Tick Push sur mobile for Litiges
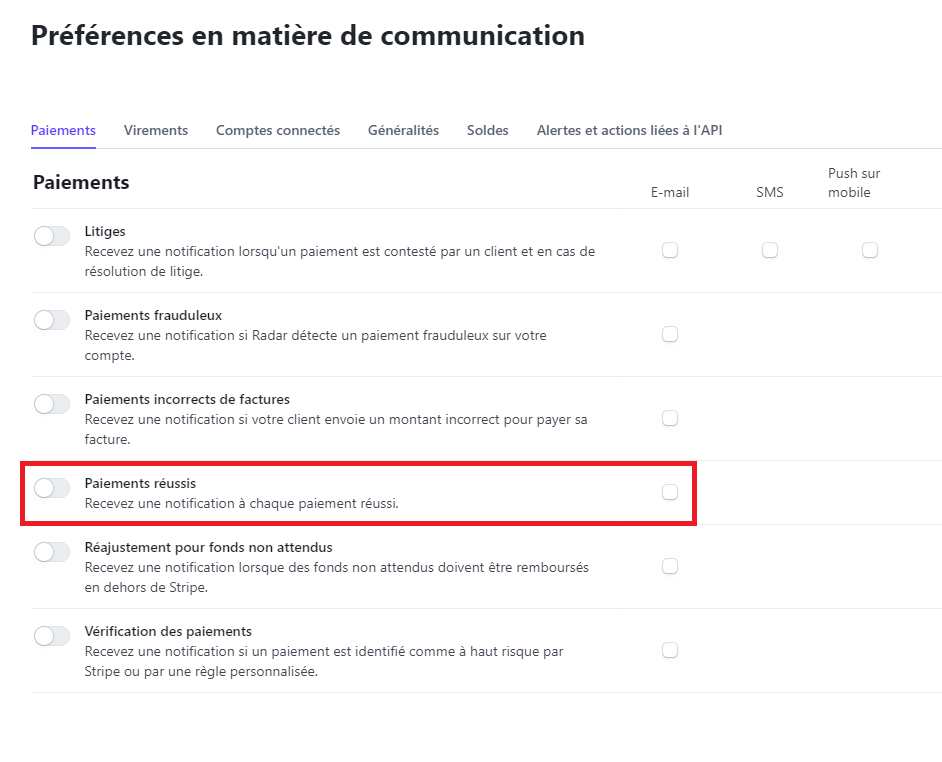The width and height of the screenshot is (942, 762). [x=870, y=250]
